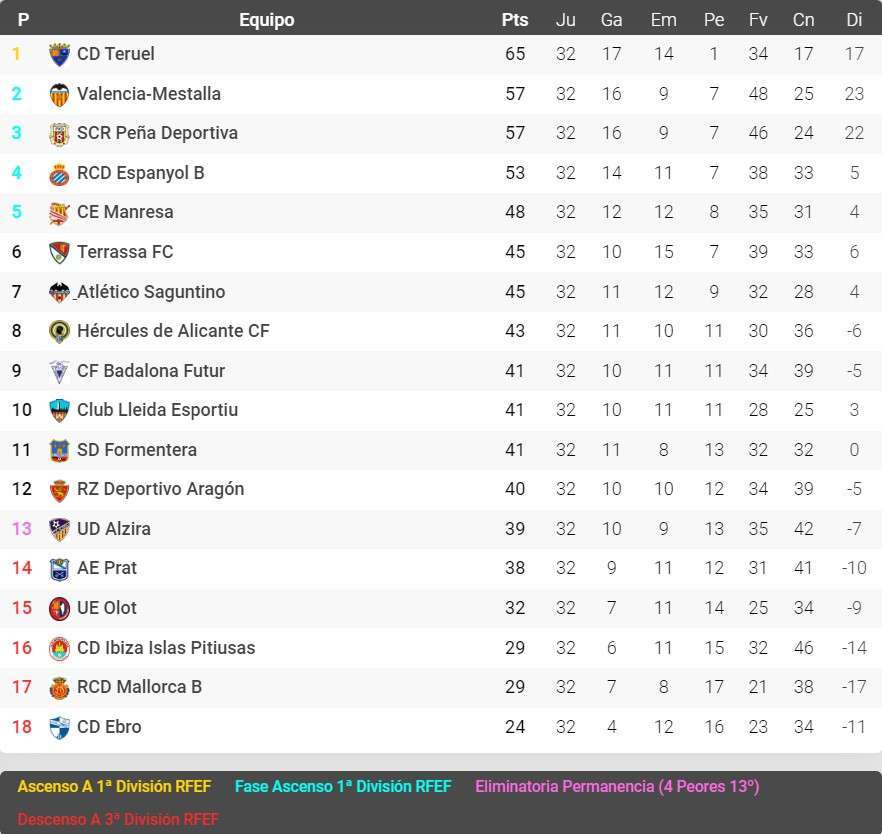Click the Fase Ascenso 1ª División RFEF label
The height and width of the screenshot is (834, 882).
343,787
